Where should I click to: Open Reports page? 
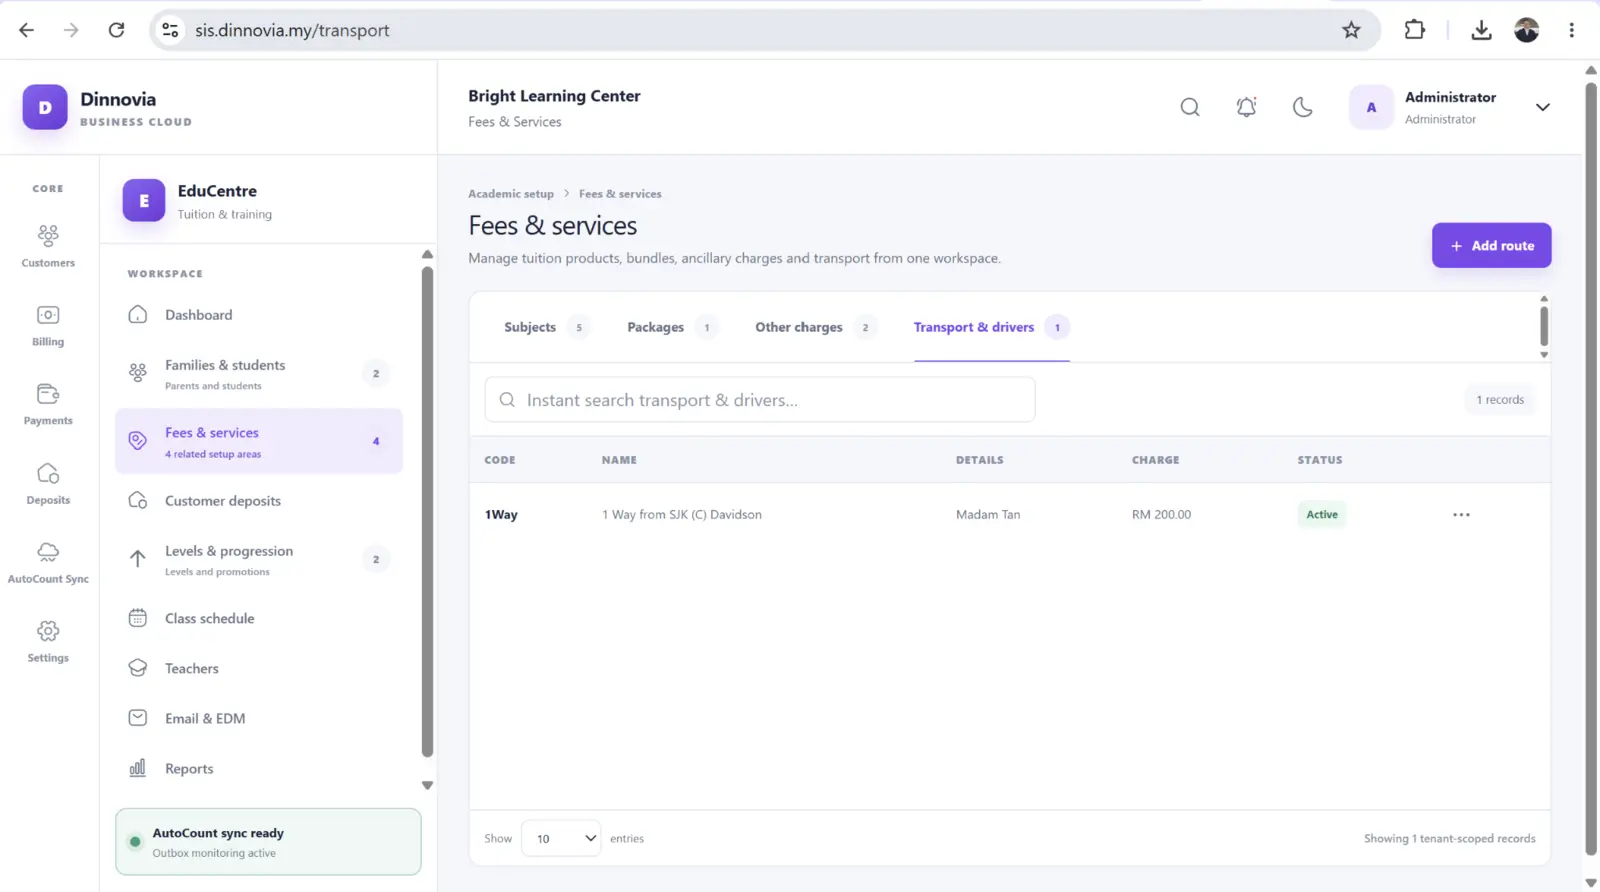[x=259, y=768]
